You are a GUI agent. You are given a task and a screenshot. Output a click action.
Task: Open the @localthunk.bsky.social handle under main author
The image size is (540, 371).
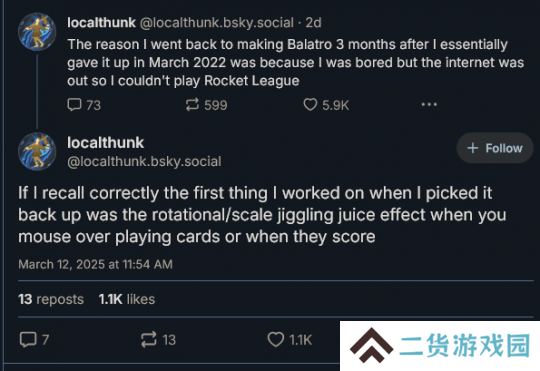point(144,162)
